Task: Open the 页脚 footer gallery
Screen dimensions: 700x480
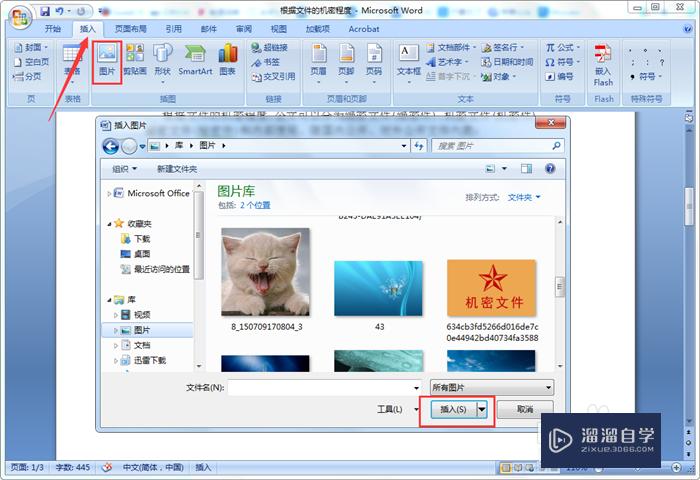Action: coord(346,63)
